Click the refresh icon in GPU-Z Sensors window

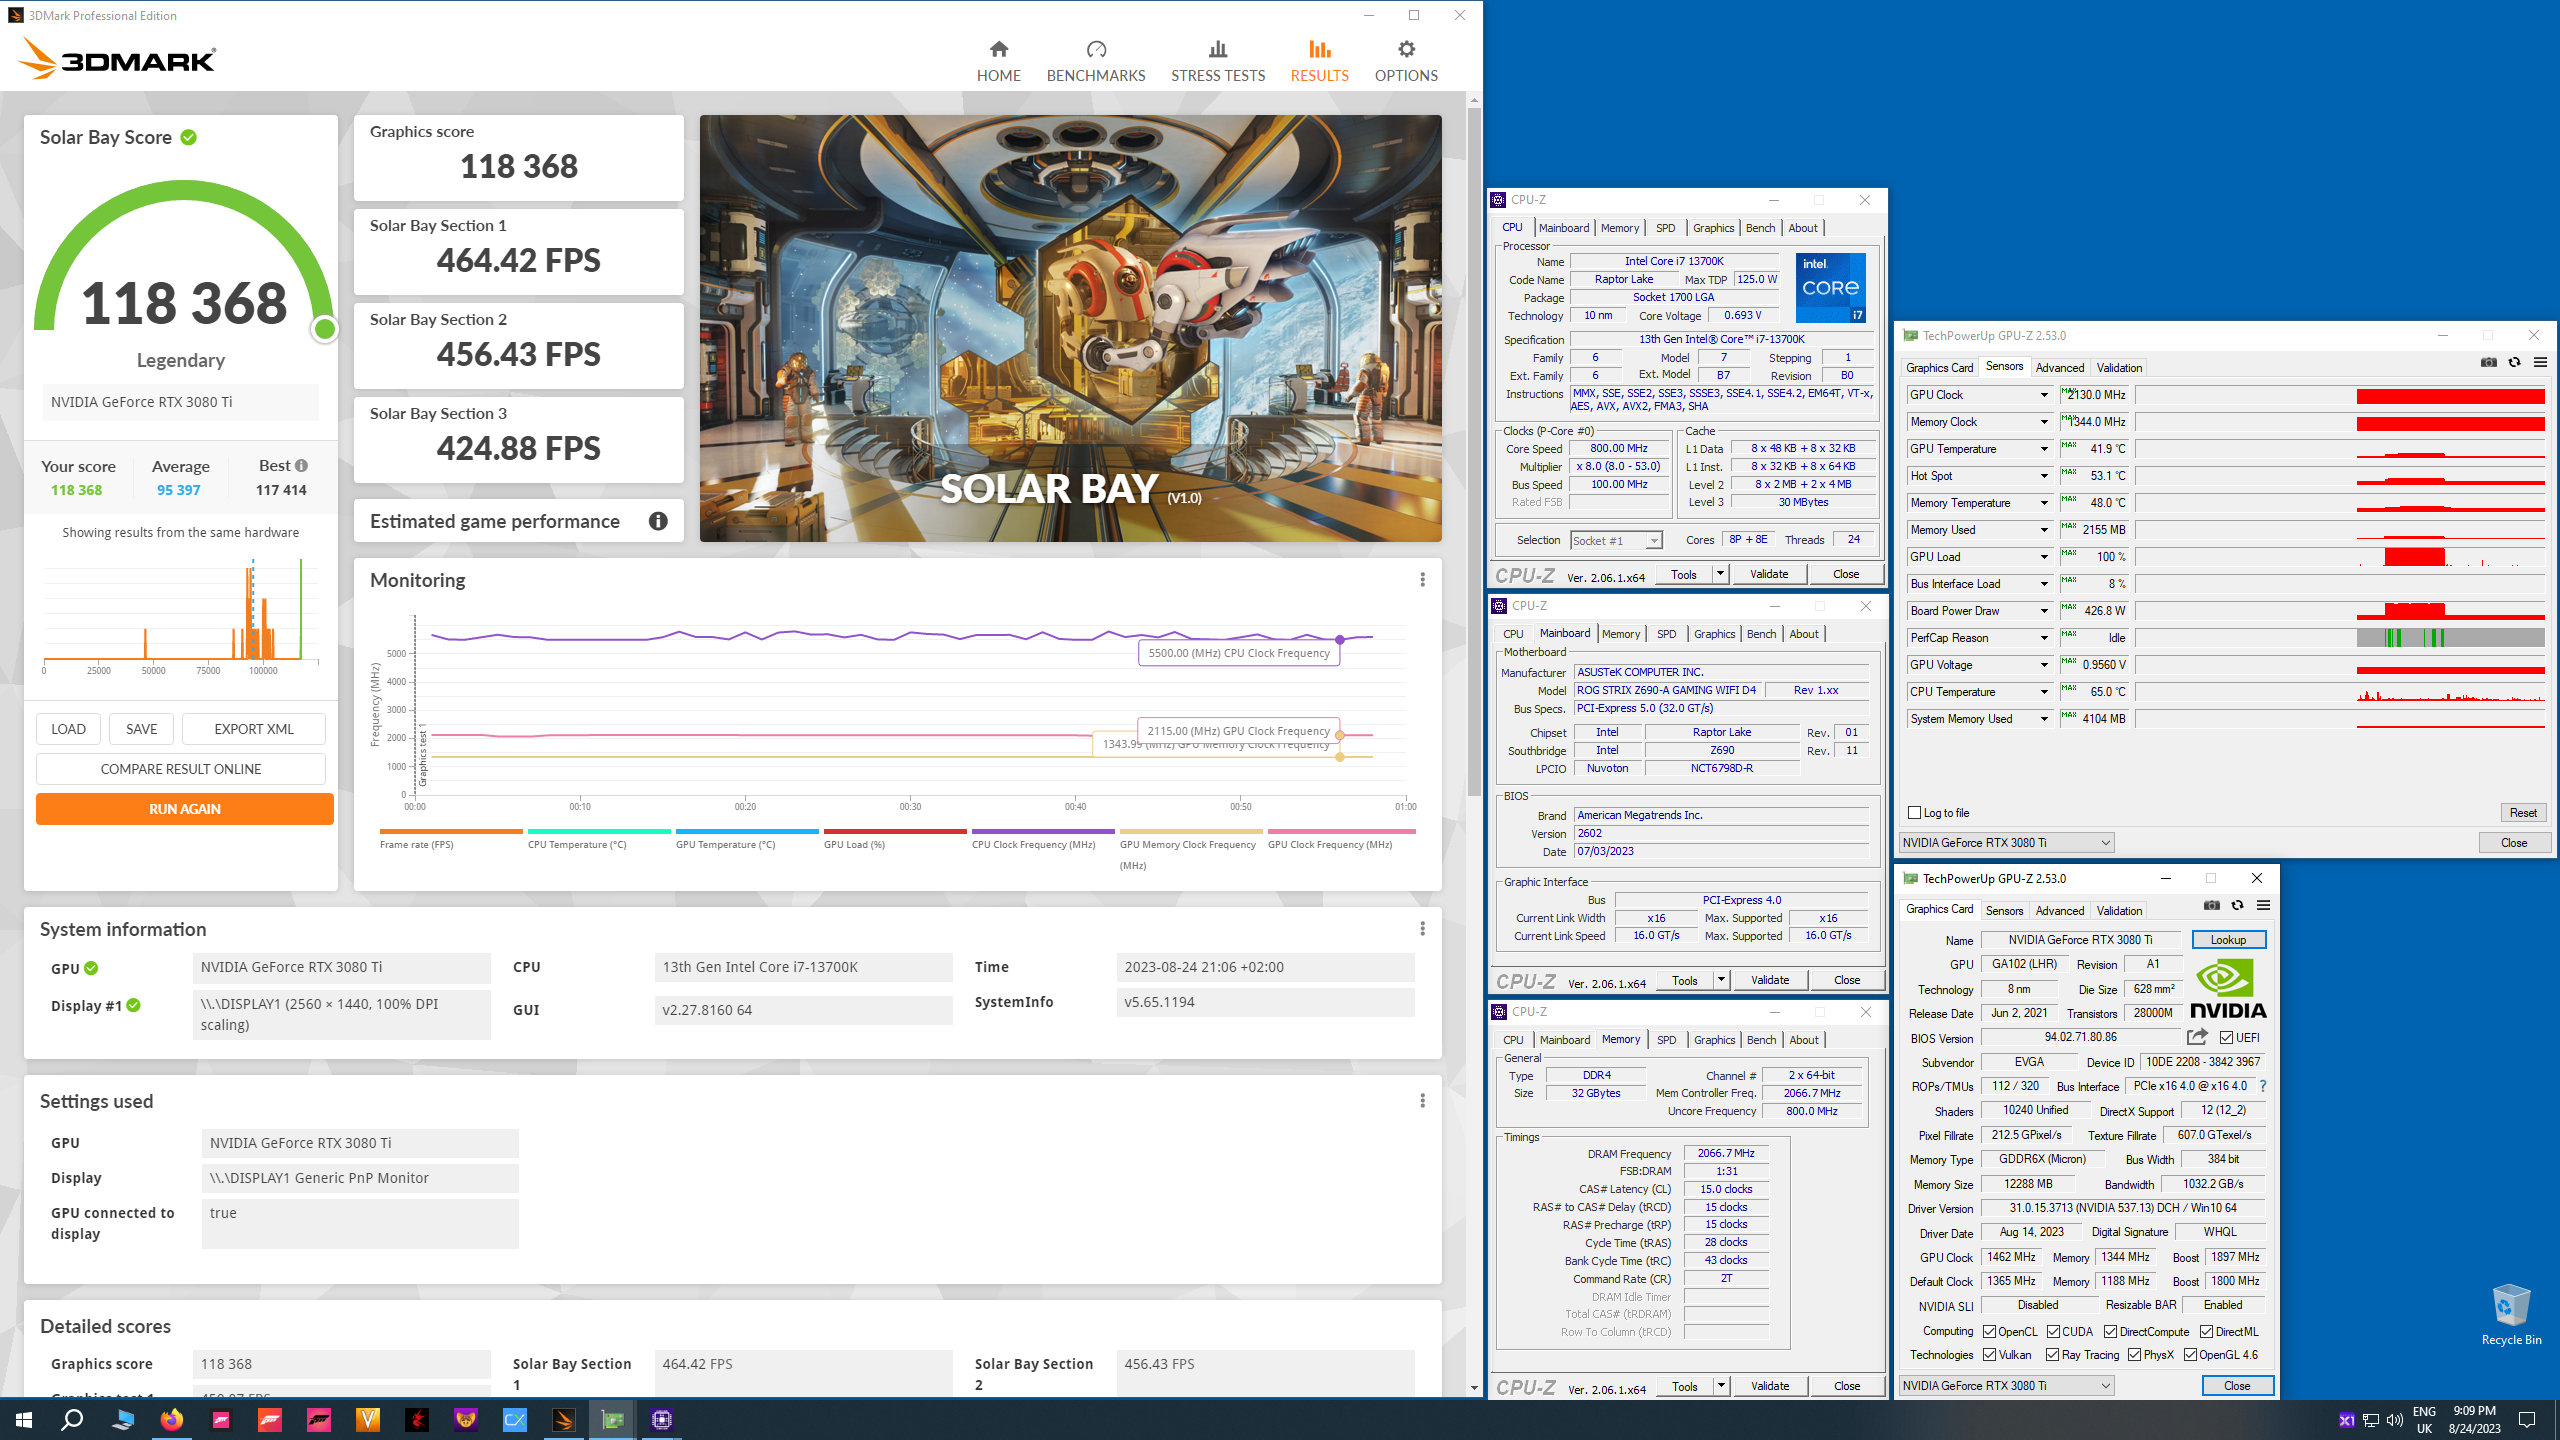[2514, 363]
